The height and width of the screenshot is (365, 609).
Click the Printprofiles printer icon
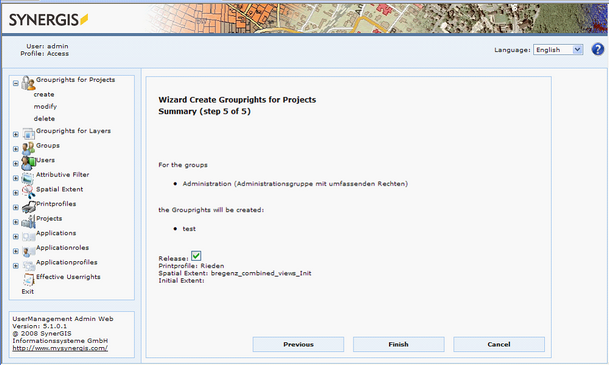tap(28, 207)
